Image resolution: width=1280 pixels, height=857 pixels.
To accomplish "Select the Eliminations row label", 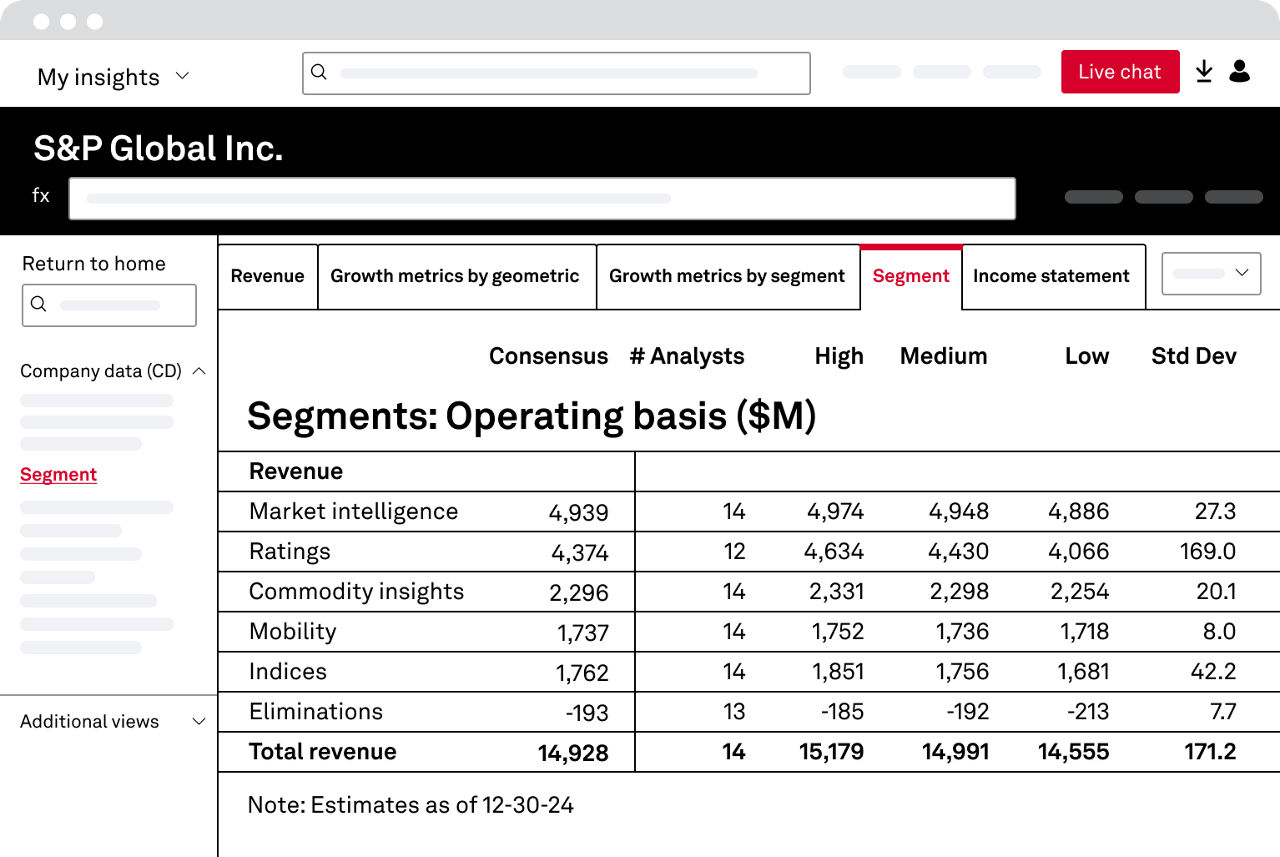I will pyautogui.click(x=316, y=711).
